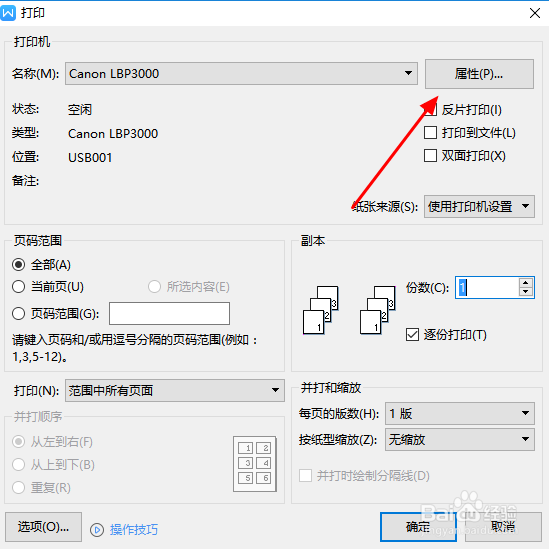Click the page range text input field
The width and height of the screenshot is (549, 549).
click(x=169, y=313)
